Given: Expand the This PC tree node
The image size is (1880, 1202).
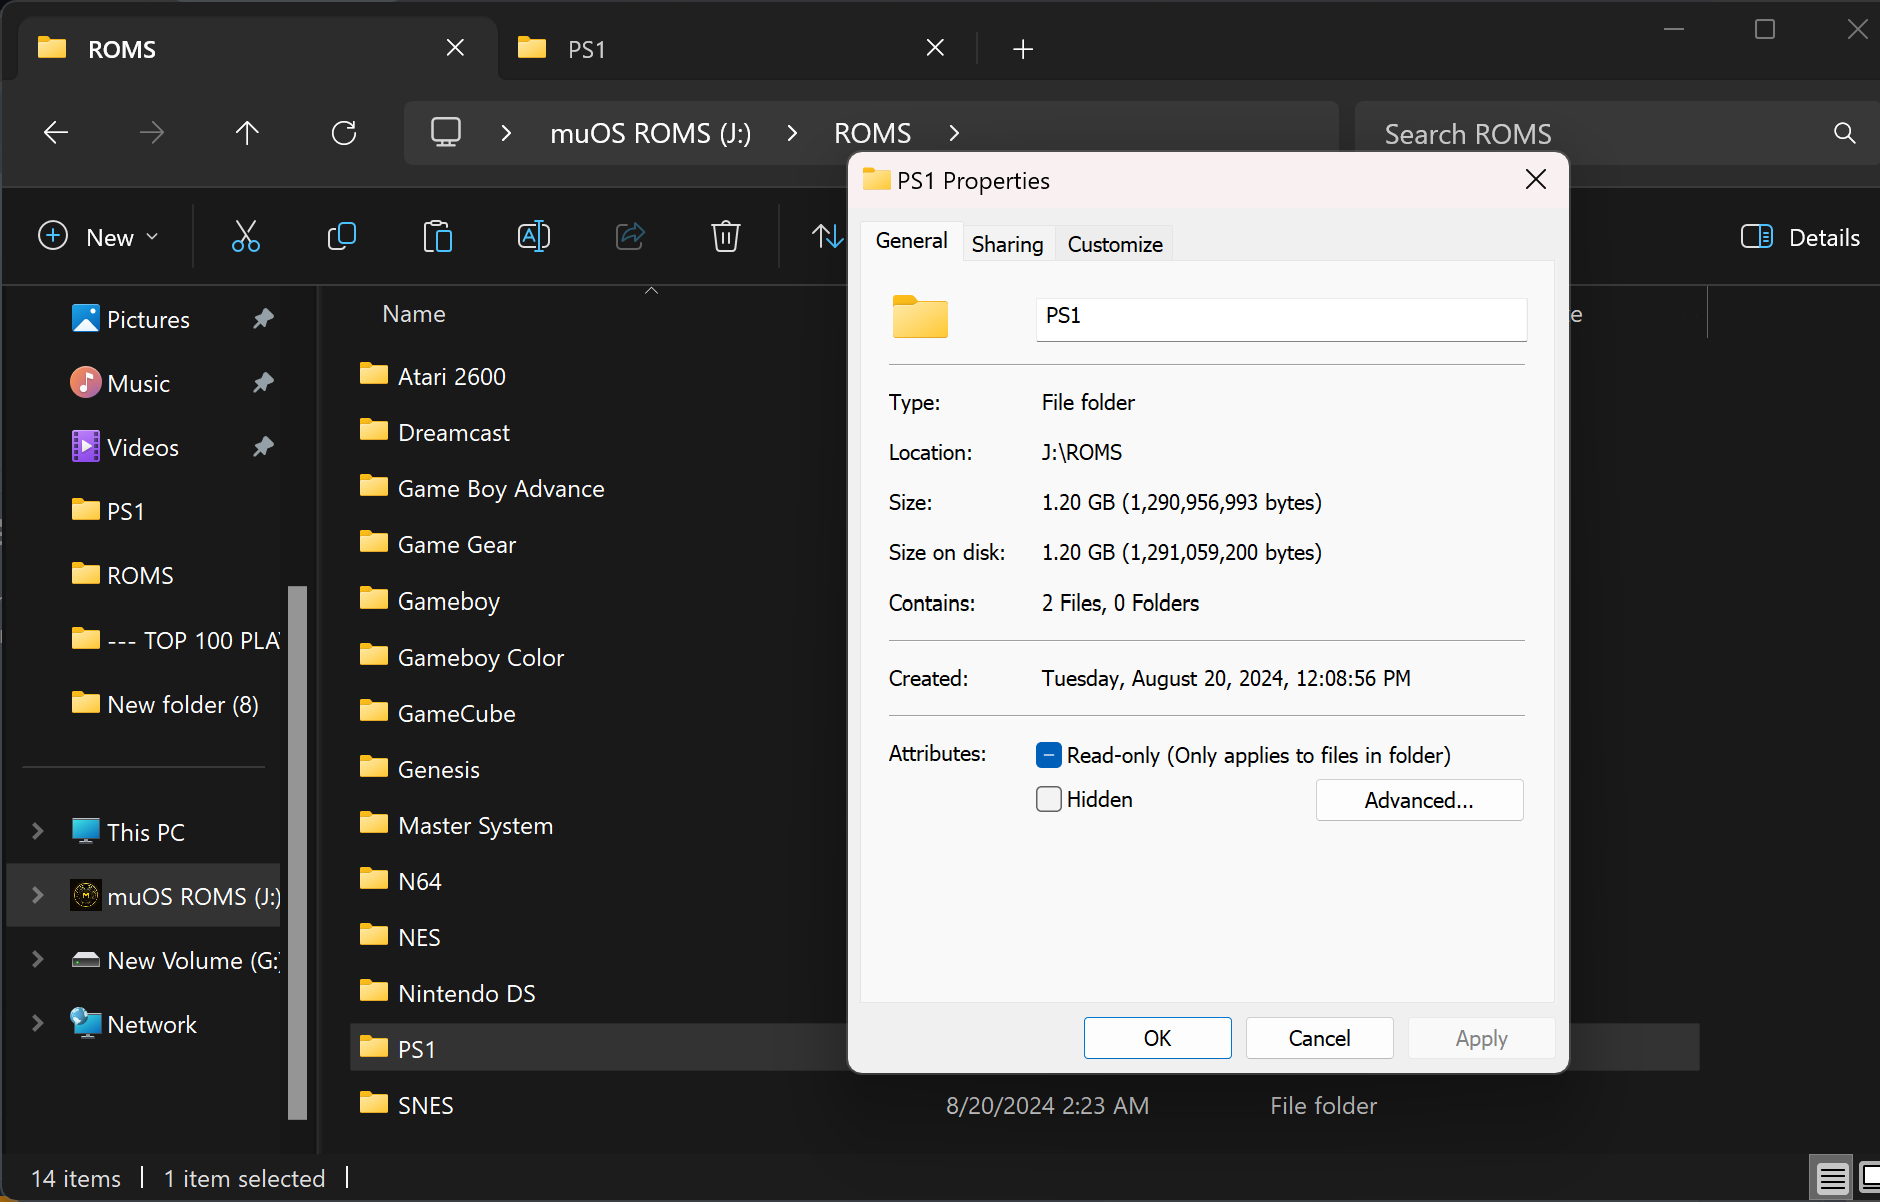Looking at the screenshot, I should point(38,831).
